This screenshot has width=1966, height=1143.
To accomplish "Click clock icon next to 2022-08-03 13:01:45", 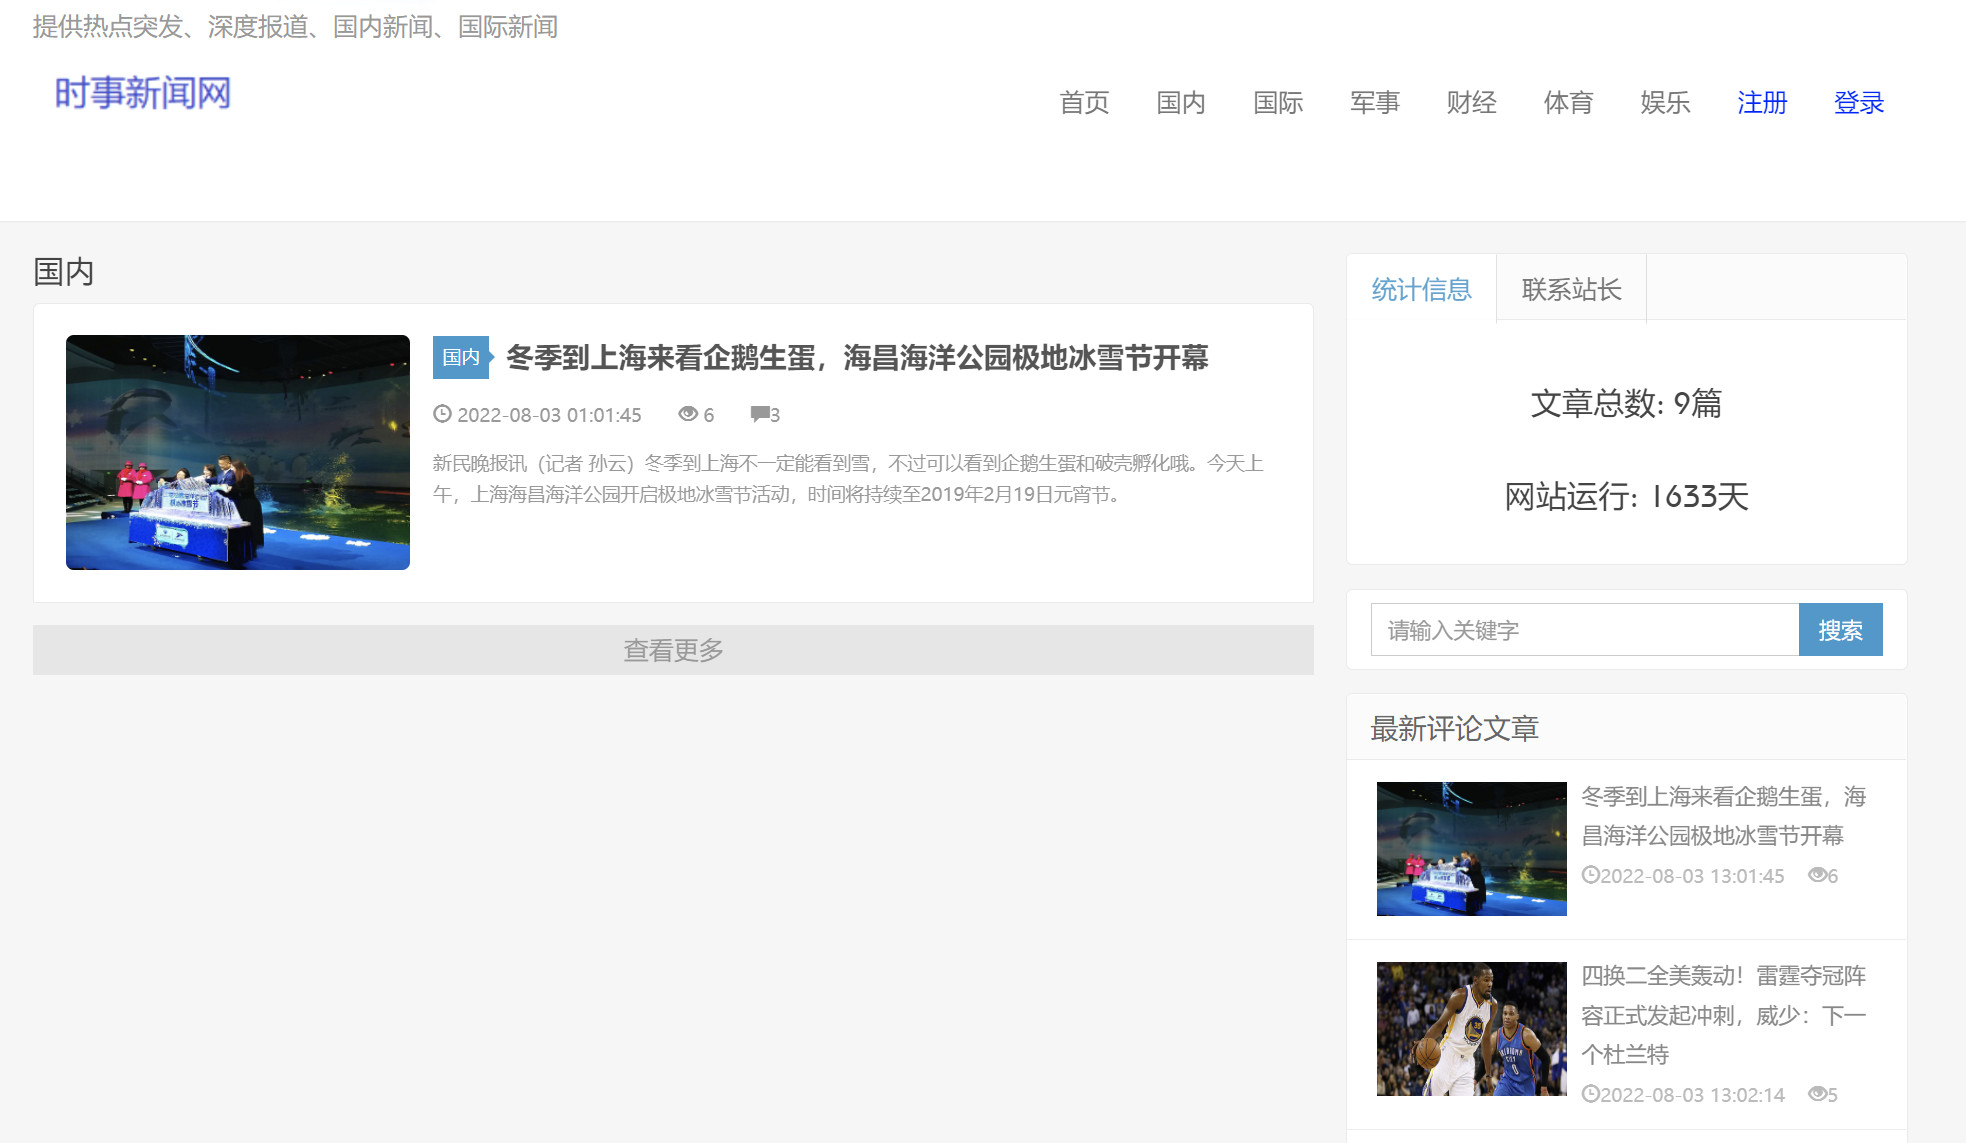I will 1590,875.
